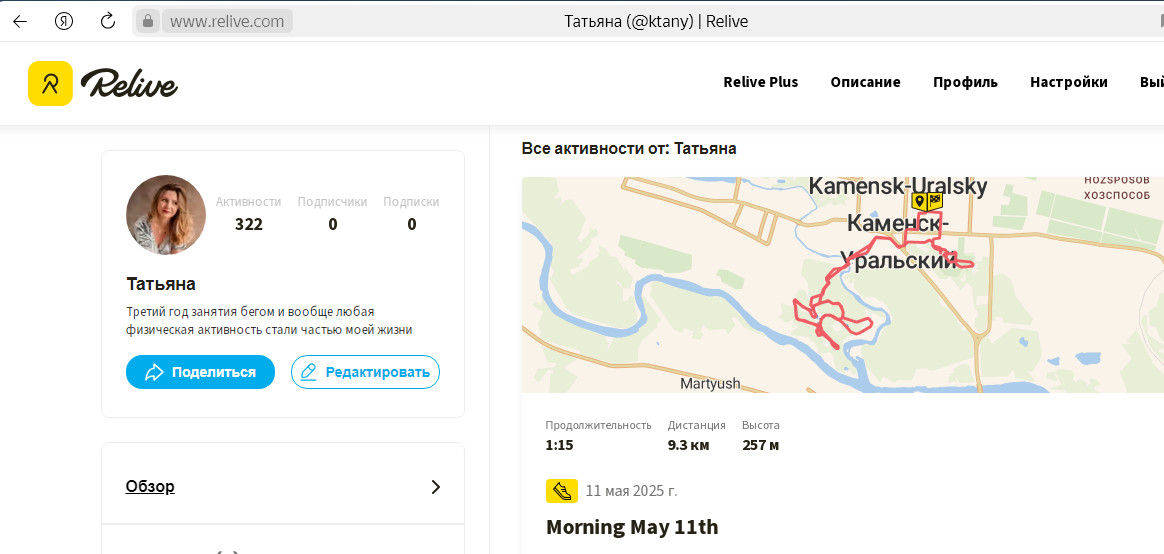The width and height of the screenshot is (1164, 554).
Task: Open the Relive Plus menu item
Action: (761, 82)
